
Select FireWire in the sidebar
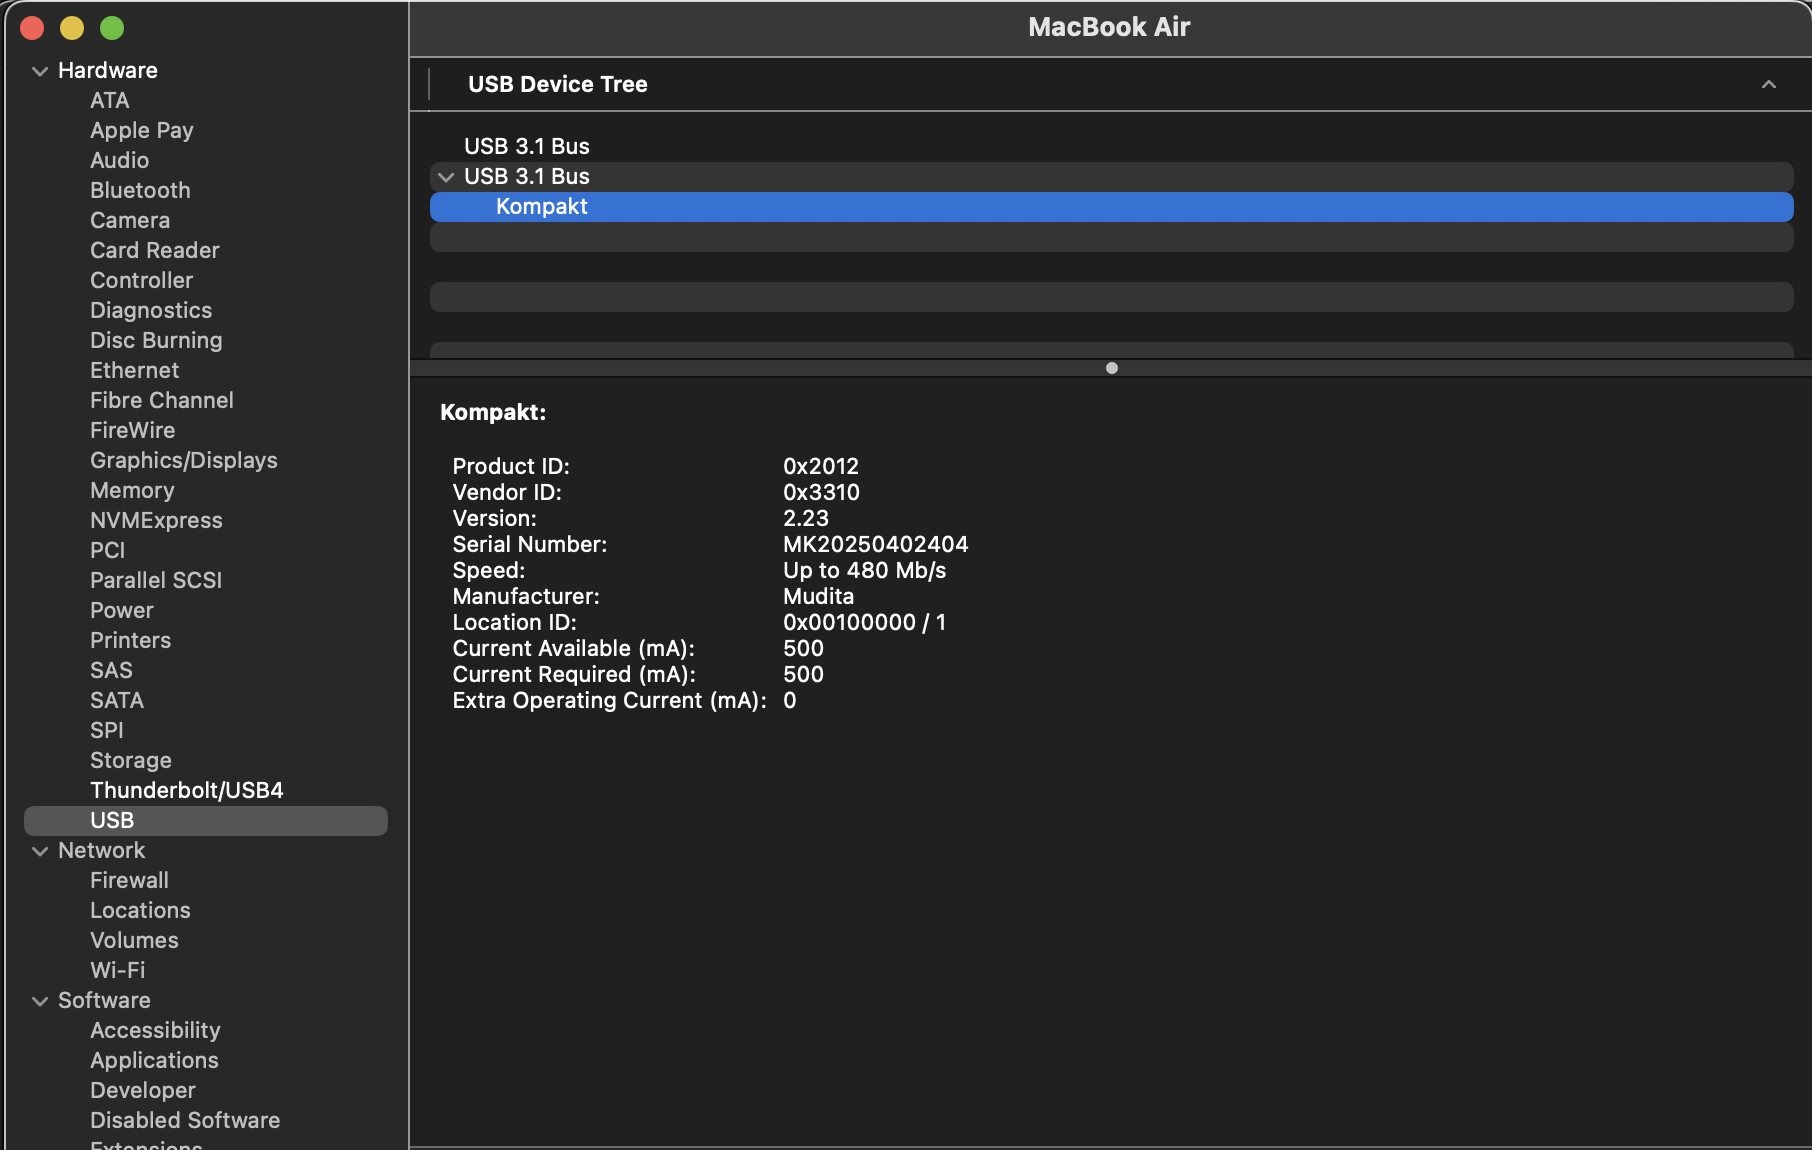133,430
